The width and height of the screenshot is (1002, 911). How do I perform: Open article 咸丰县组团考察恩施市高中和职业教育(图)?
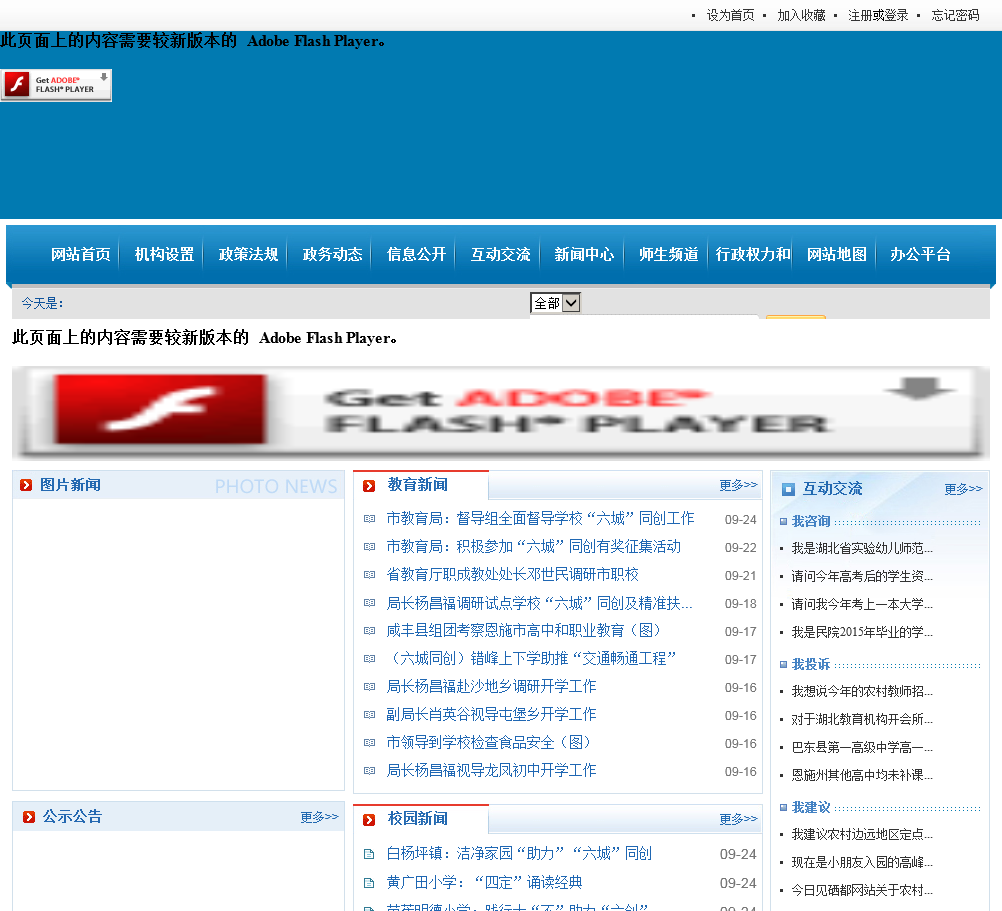coord(523,631)
